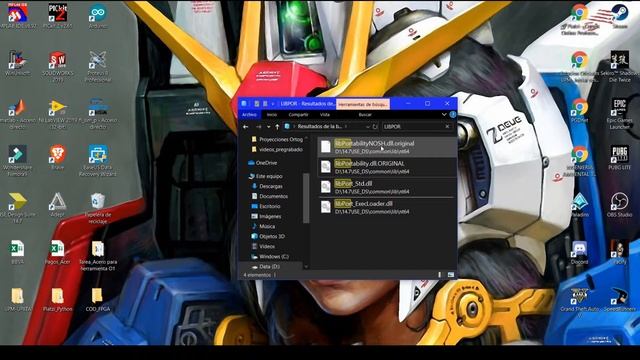Open Escritorio in the navigation pane

[x=266, y=207]
